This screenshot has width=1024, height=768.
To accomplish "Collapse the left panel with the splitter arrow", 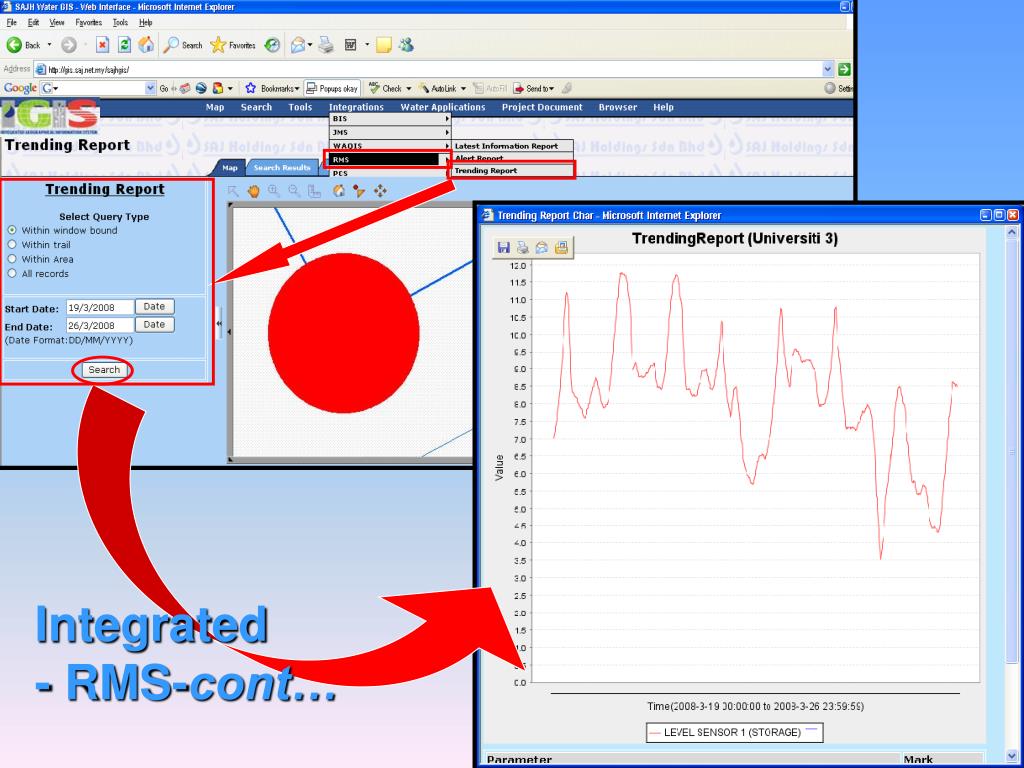I will coord(219,323).
